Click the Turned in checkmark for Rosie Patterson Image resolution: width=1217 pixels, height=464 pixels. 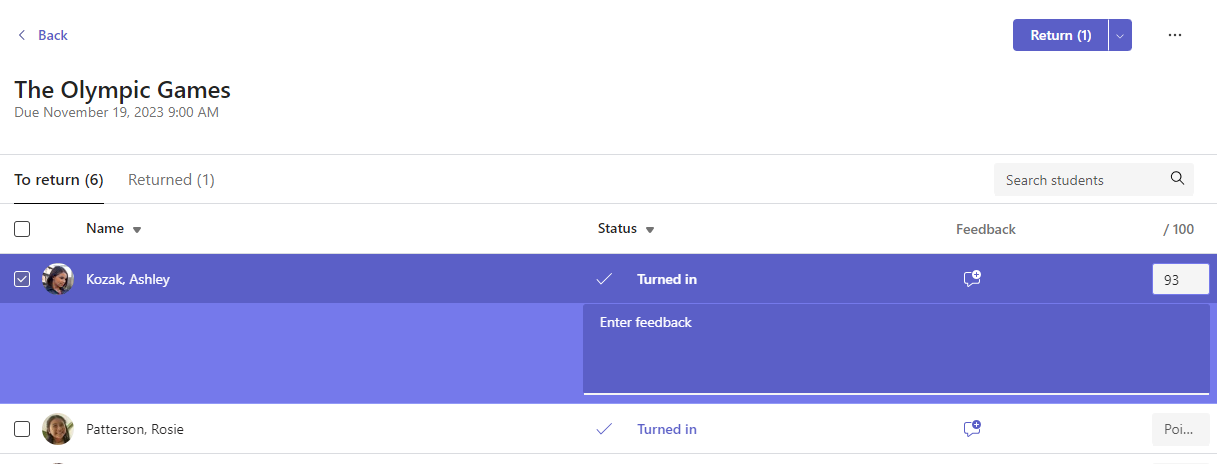tap(604, 429)
